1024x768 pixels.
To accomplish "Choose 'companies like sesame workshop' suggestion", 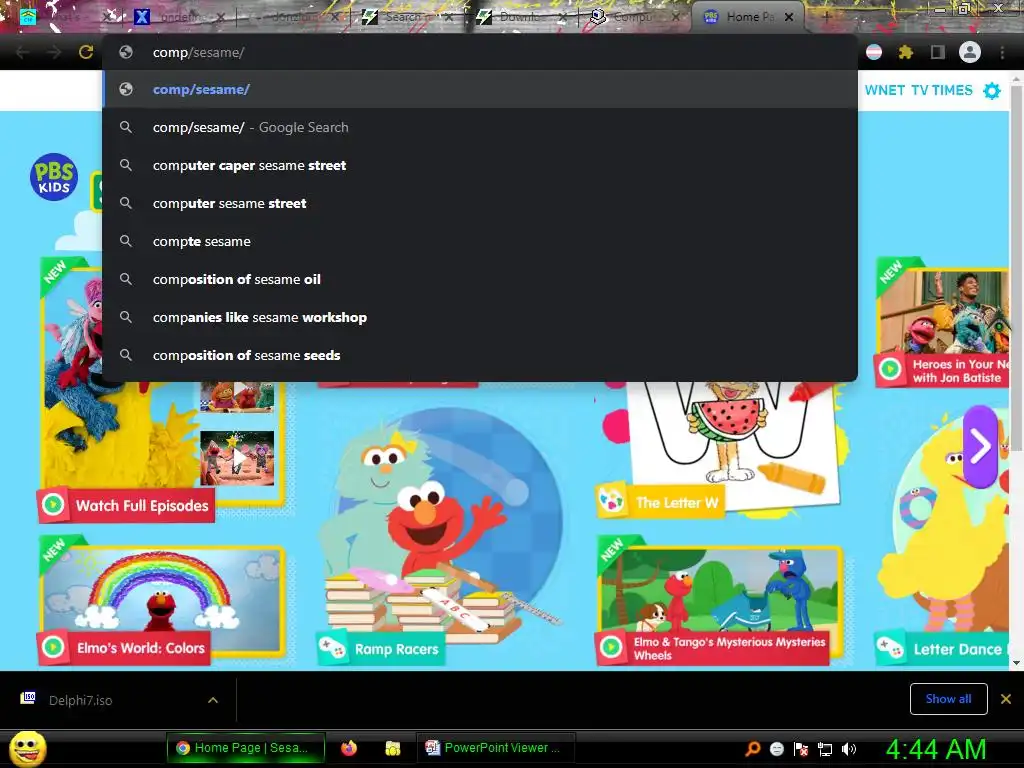I will click(x=480, y=317).
